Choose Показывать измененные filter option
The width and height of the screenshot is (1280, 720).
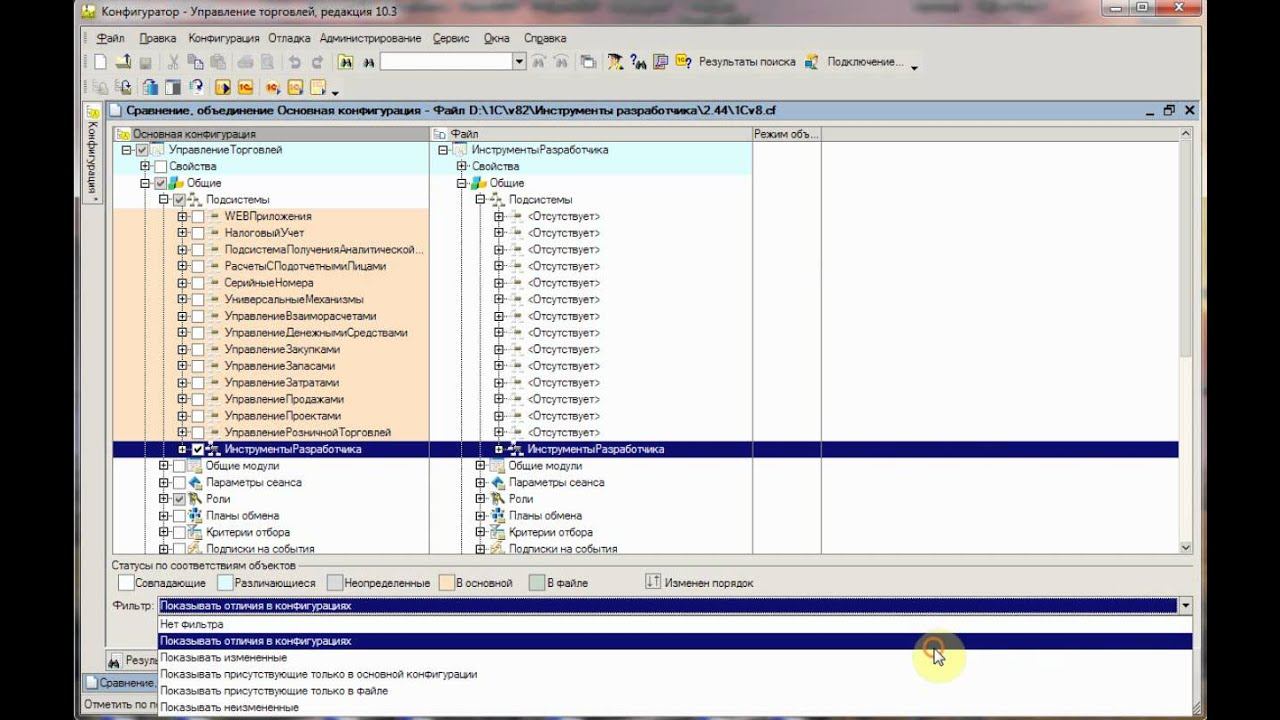tap(675, 657)
